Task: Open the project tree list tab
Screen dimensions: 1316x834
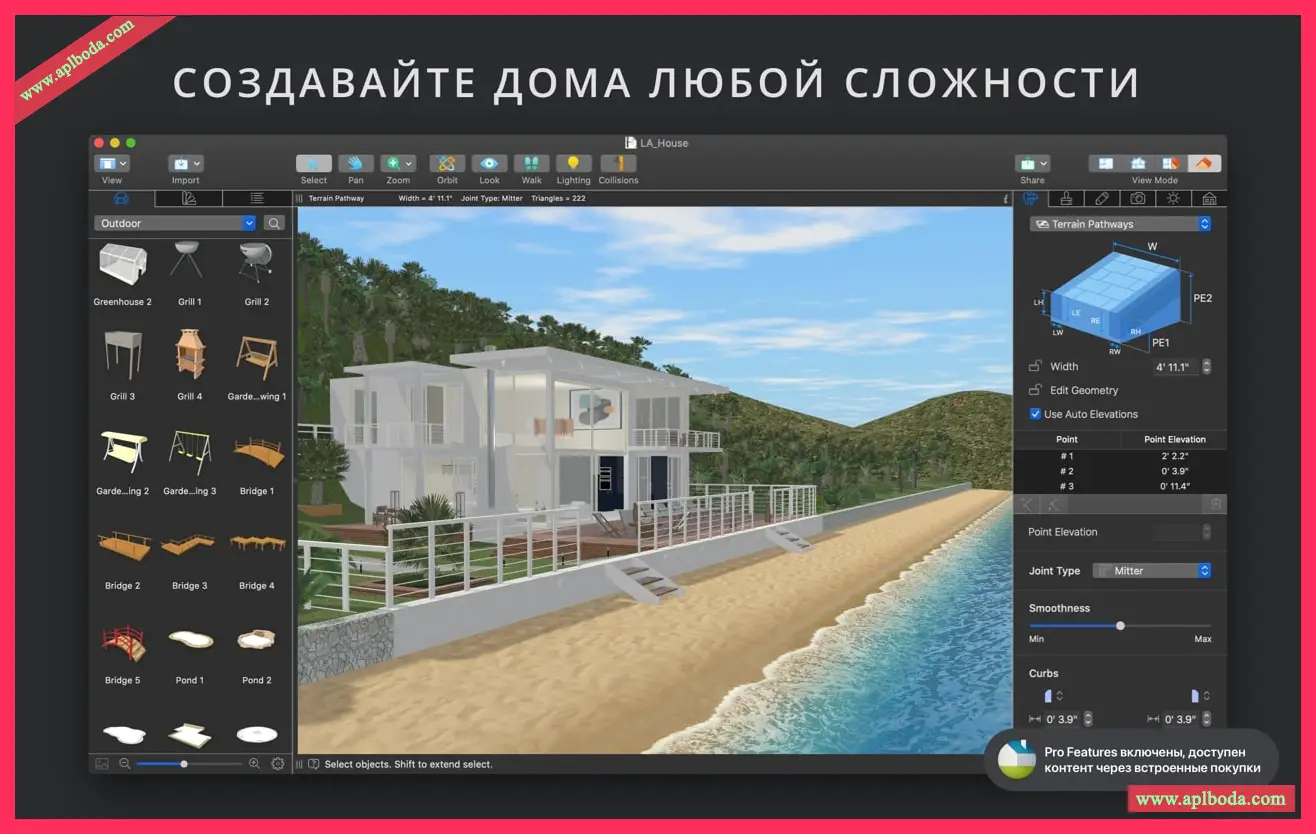Action: pos(257,198)
